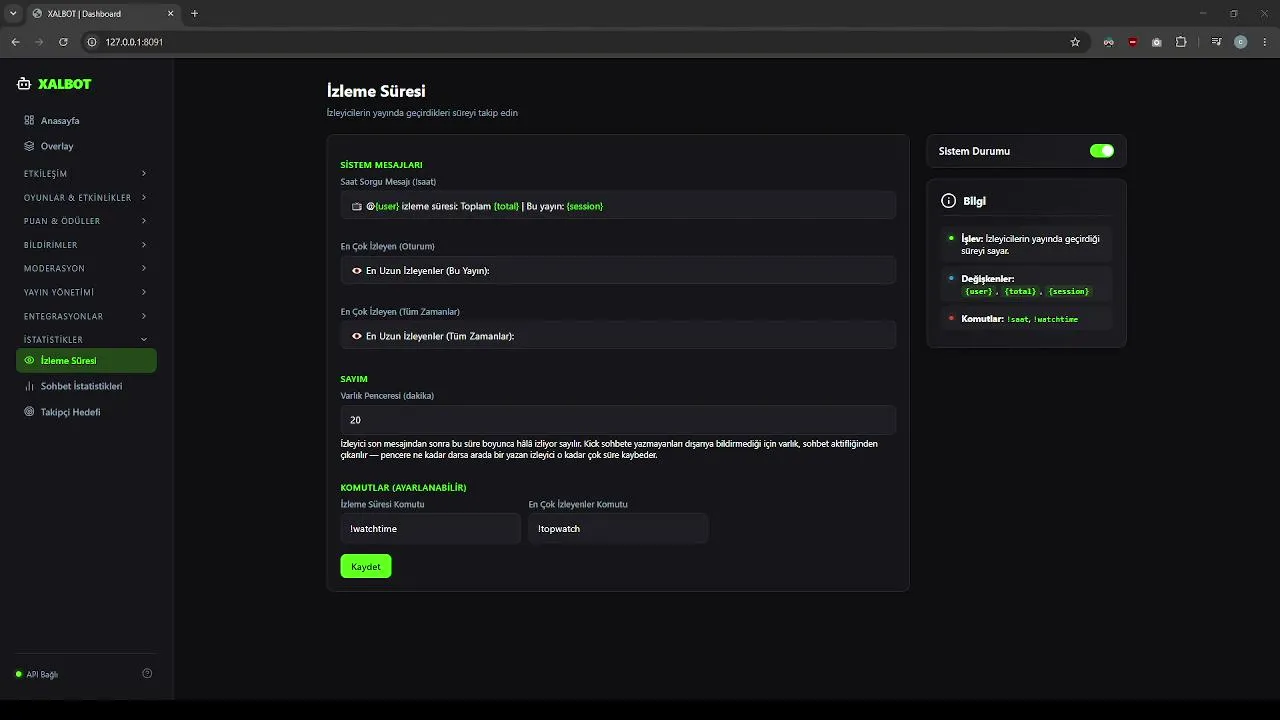Click the camera extension icon

1156,42
